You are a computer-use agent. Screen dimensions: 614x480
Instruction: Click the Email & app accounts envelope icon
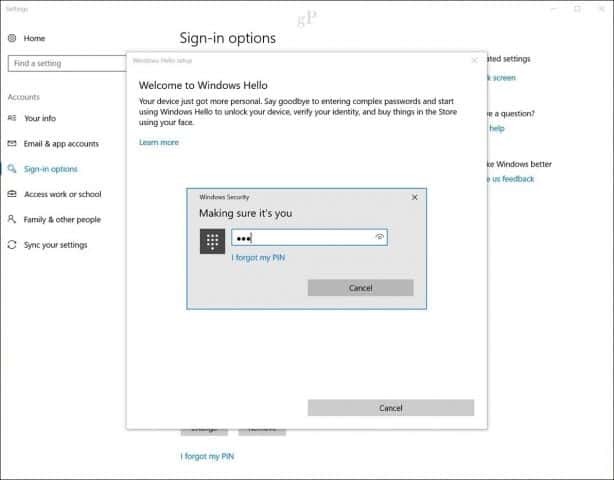(12, 143)
